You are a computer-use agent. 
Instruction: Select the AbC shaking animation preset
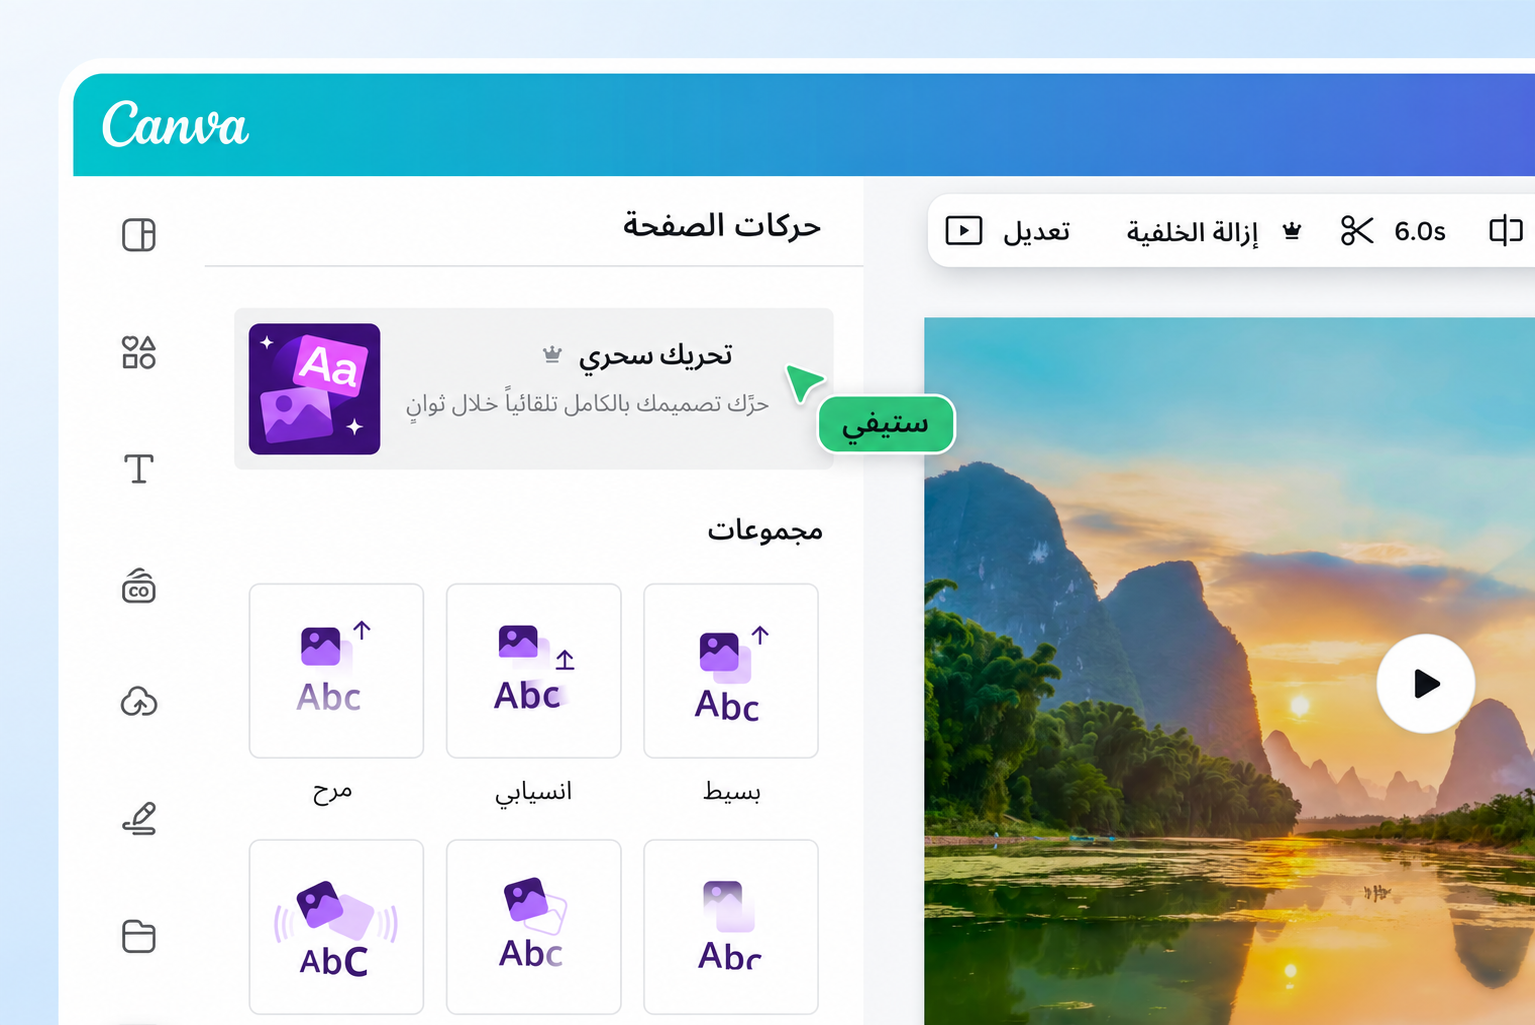click(336, 927)
